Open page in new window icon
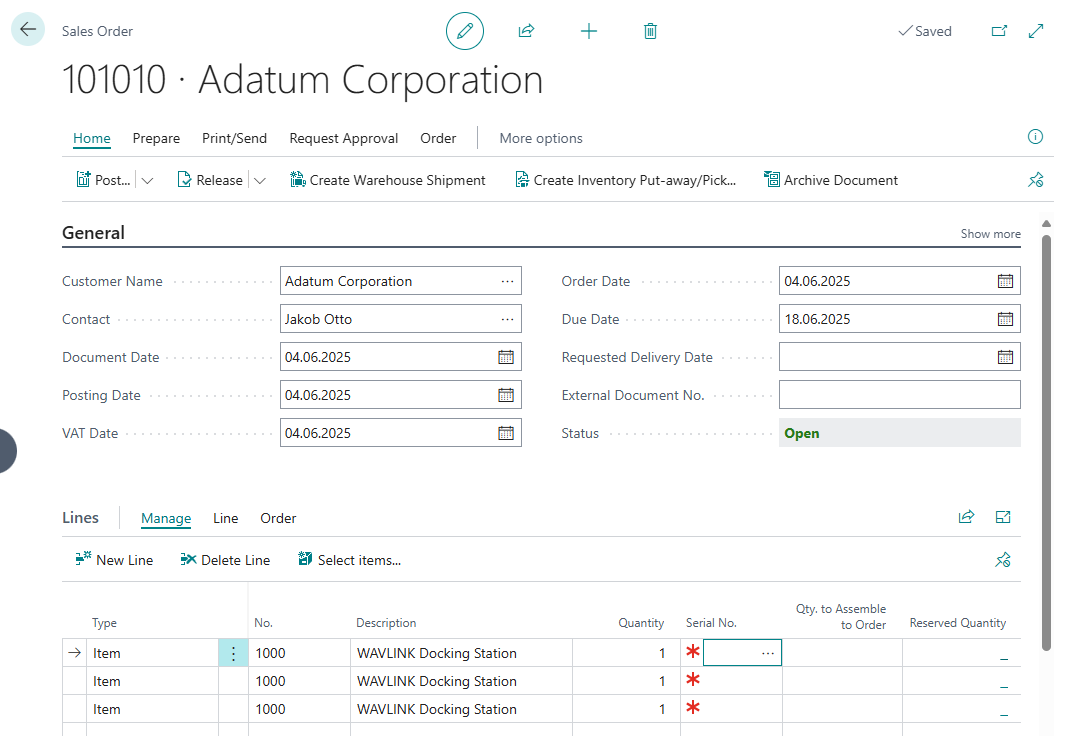 coord(999,31)
